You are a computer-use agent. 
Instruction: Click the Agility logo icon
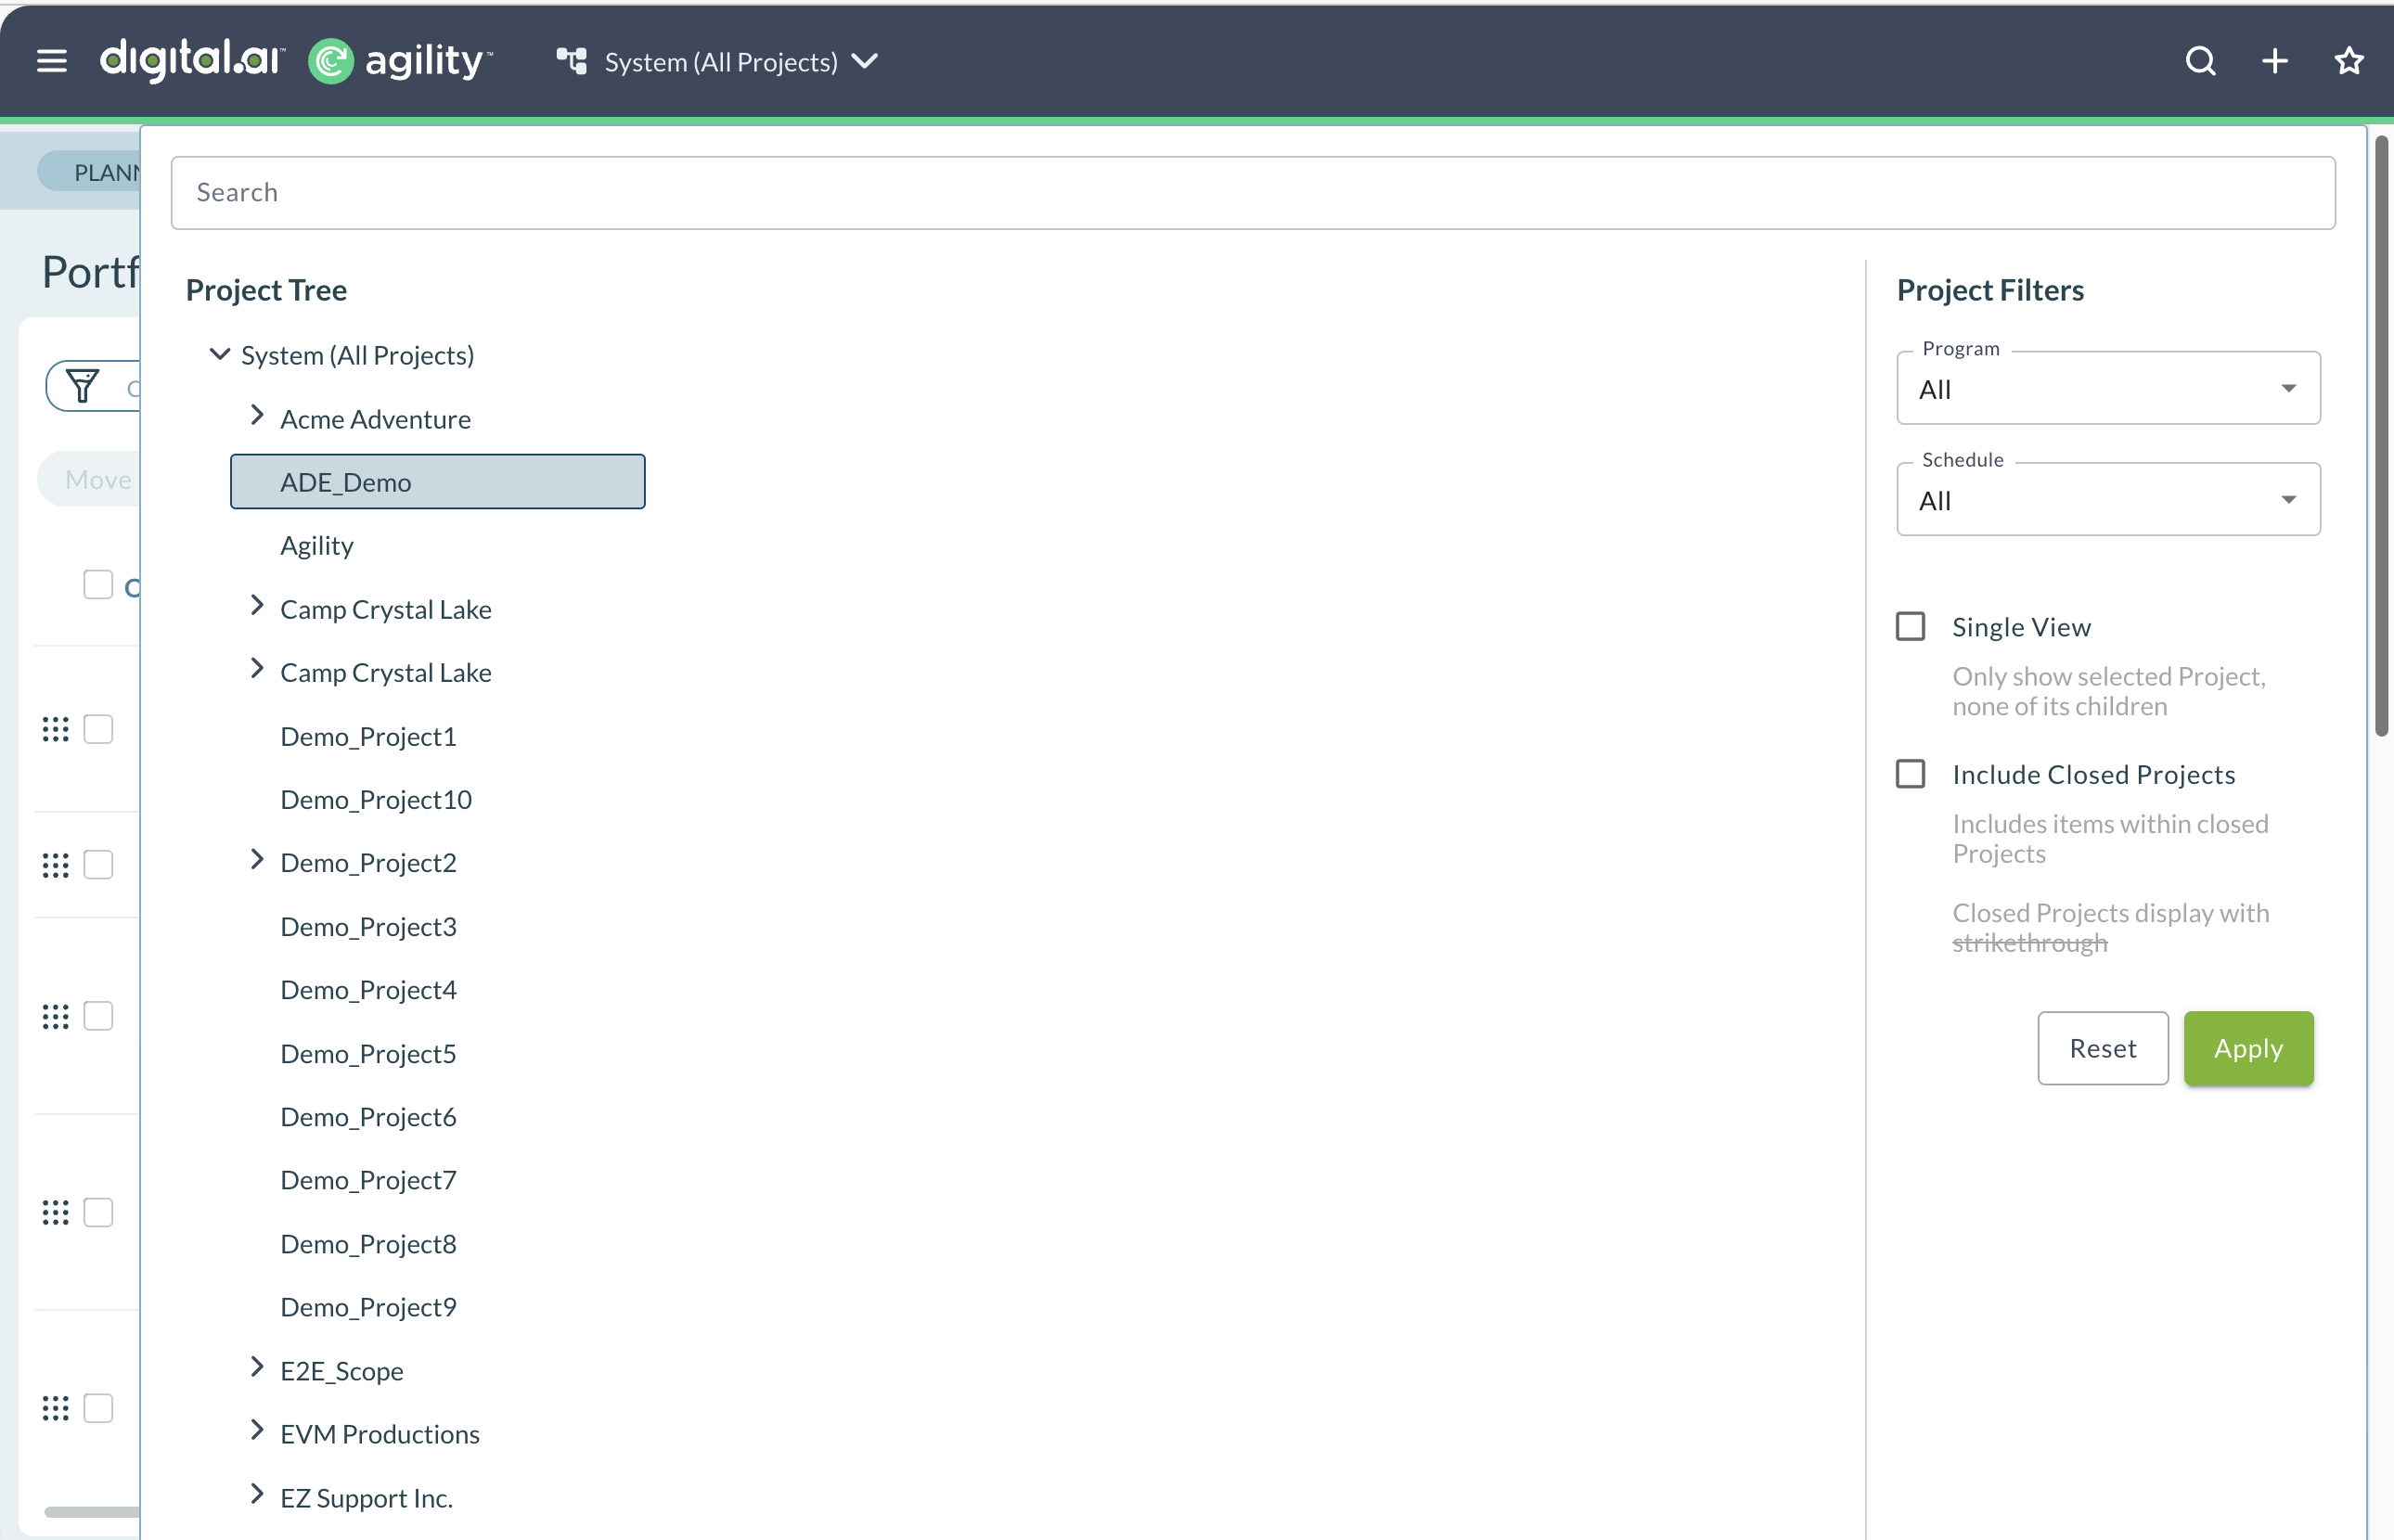pos(331,62)
